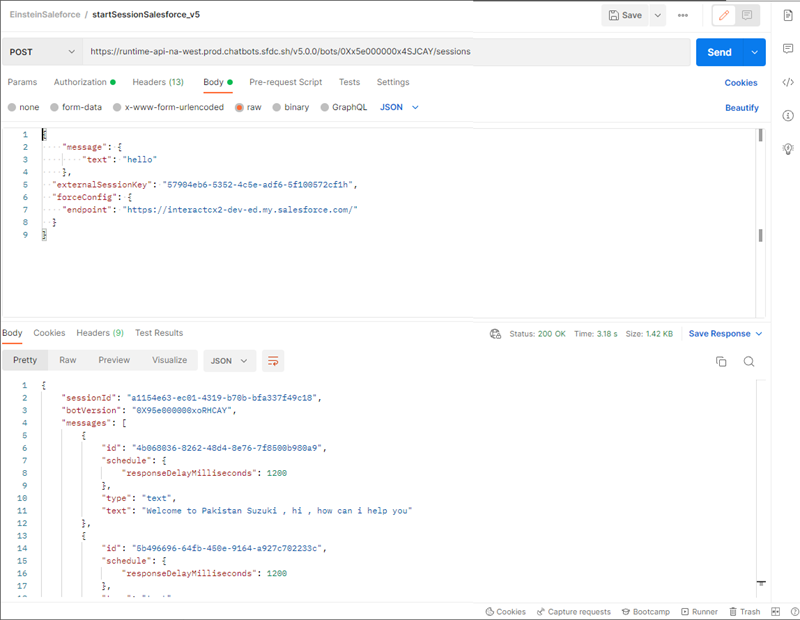Viewport: 800px width, 620px height.
Task: Toggle the wrap lines icon beside JSON
Action: tap(273, 360)
